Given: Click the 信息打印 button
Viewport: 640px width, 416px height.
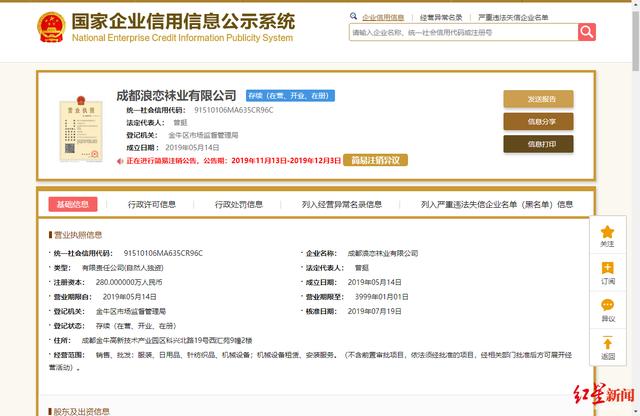Looking at the screenshot, I should coord(538,144).
